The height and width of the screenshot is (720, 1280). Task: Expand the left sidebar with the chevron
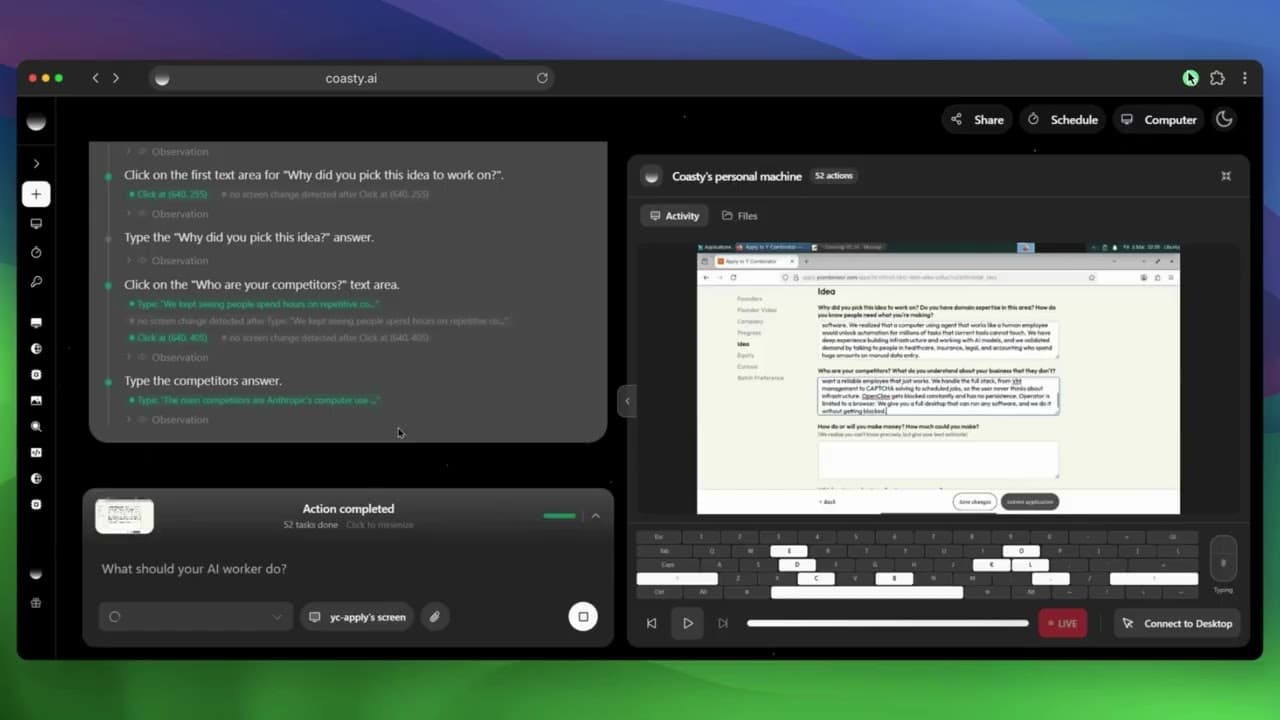[36, 163]
